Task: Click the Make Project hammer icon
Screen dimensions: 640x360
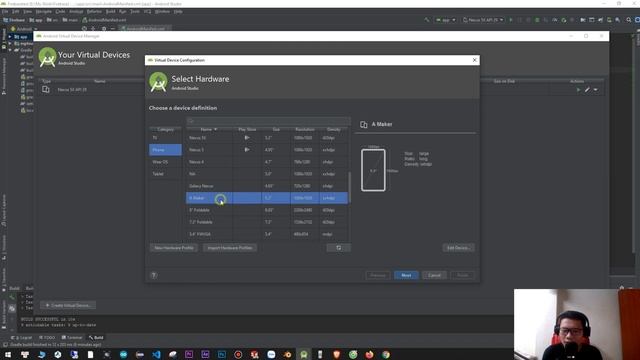Action: pyautogui.click(x=427, y=20)
